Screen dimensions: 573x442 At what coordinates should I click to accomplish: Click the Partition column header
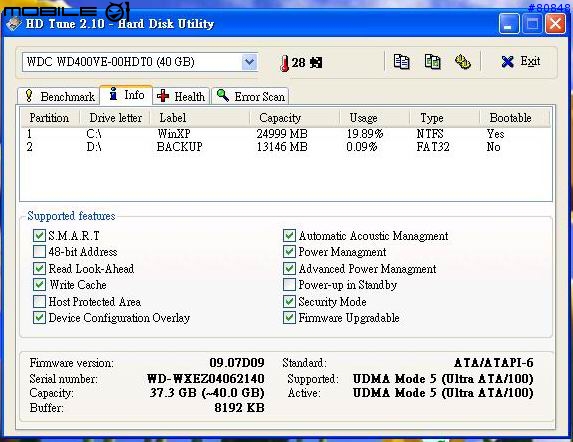(50, 118)
